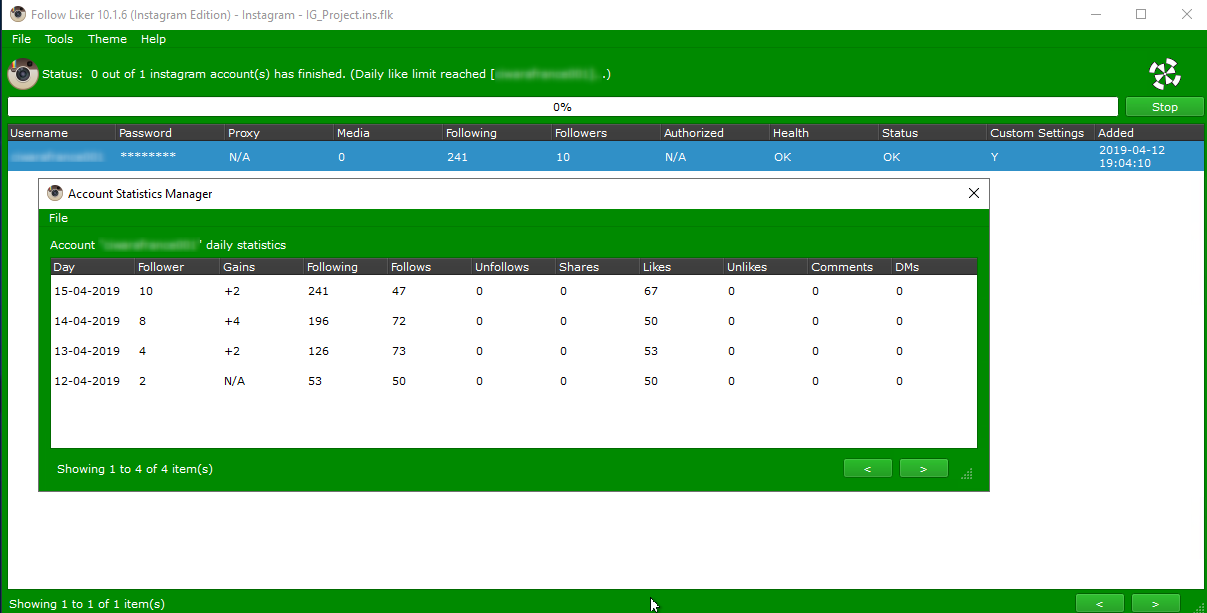
Task: Click the Followers column header
Action: coord(606,133)
